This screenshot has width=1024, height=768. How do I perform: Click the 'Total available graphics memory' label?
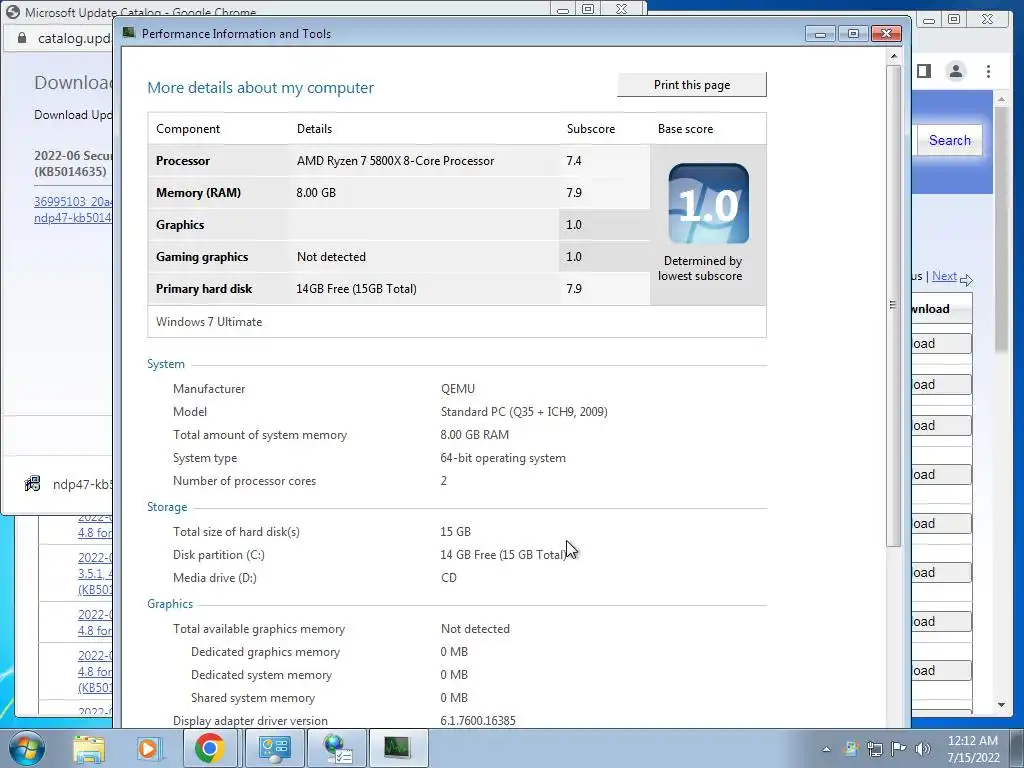coord(259,629)
